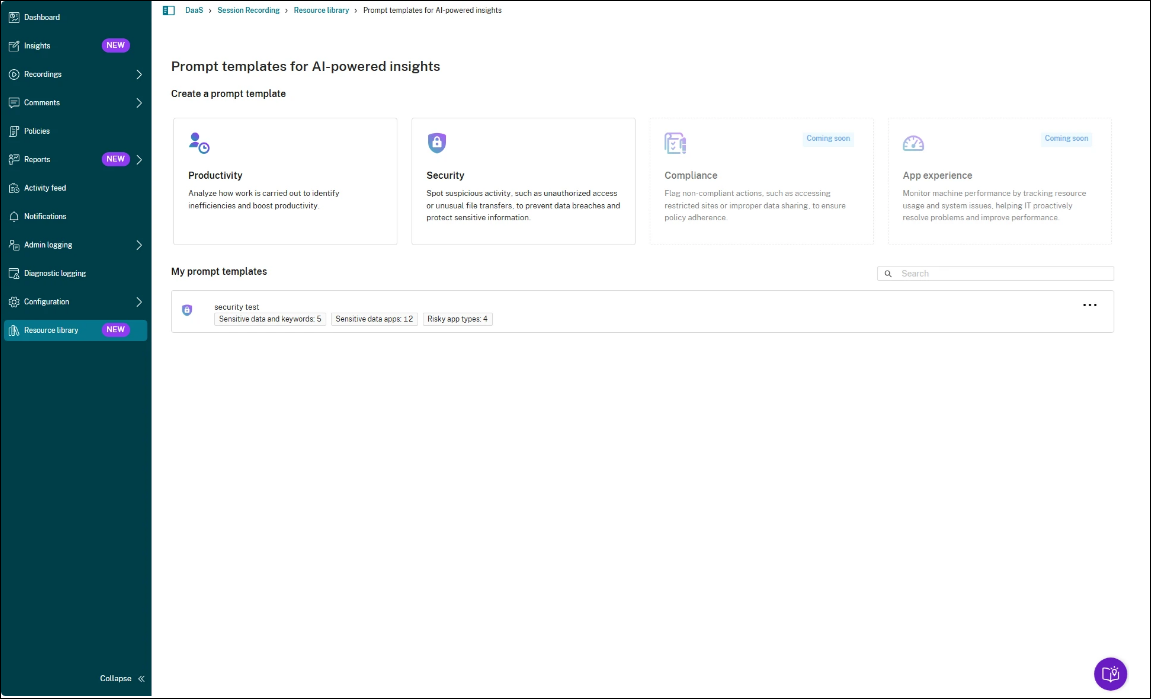
Task: Click the 'Sensitive data and keywords: 5' tag
Action: (270, 319)
